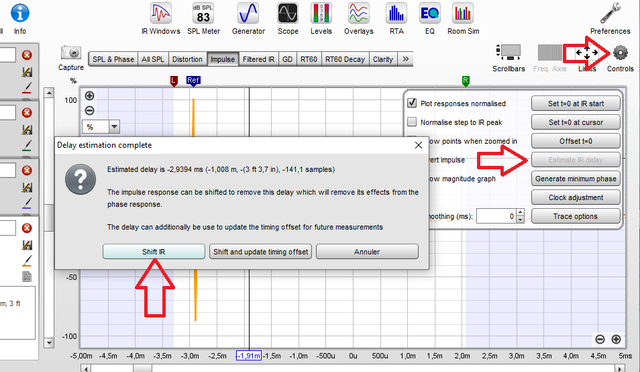Screen dimensions: 640x372
Task: Click the green trace colour pen icon
Action: 27,145
